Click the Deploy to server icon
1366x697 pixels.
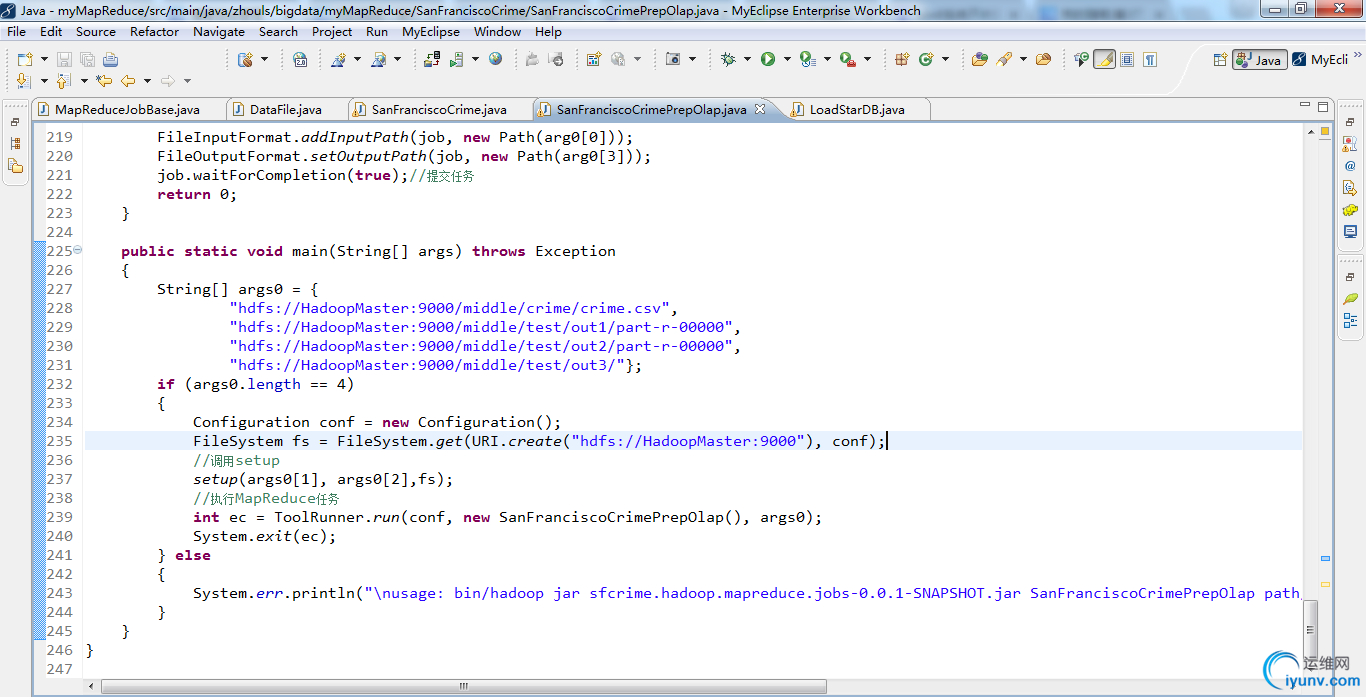coord(432,59)
